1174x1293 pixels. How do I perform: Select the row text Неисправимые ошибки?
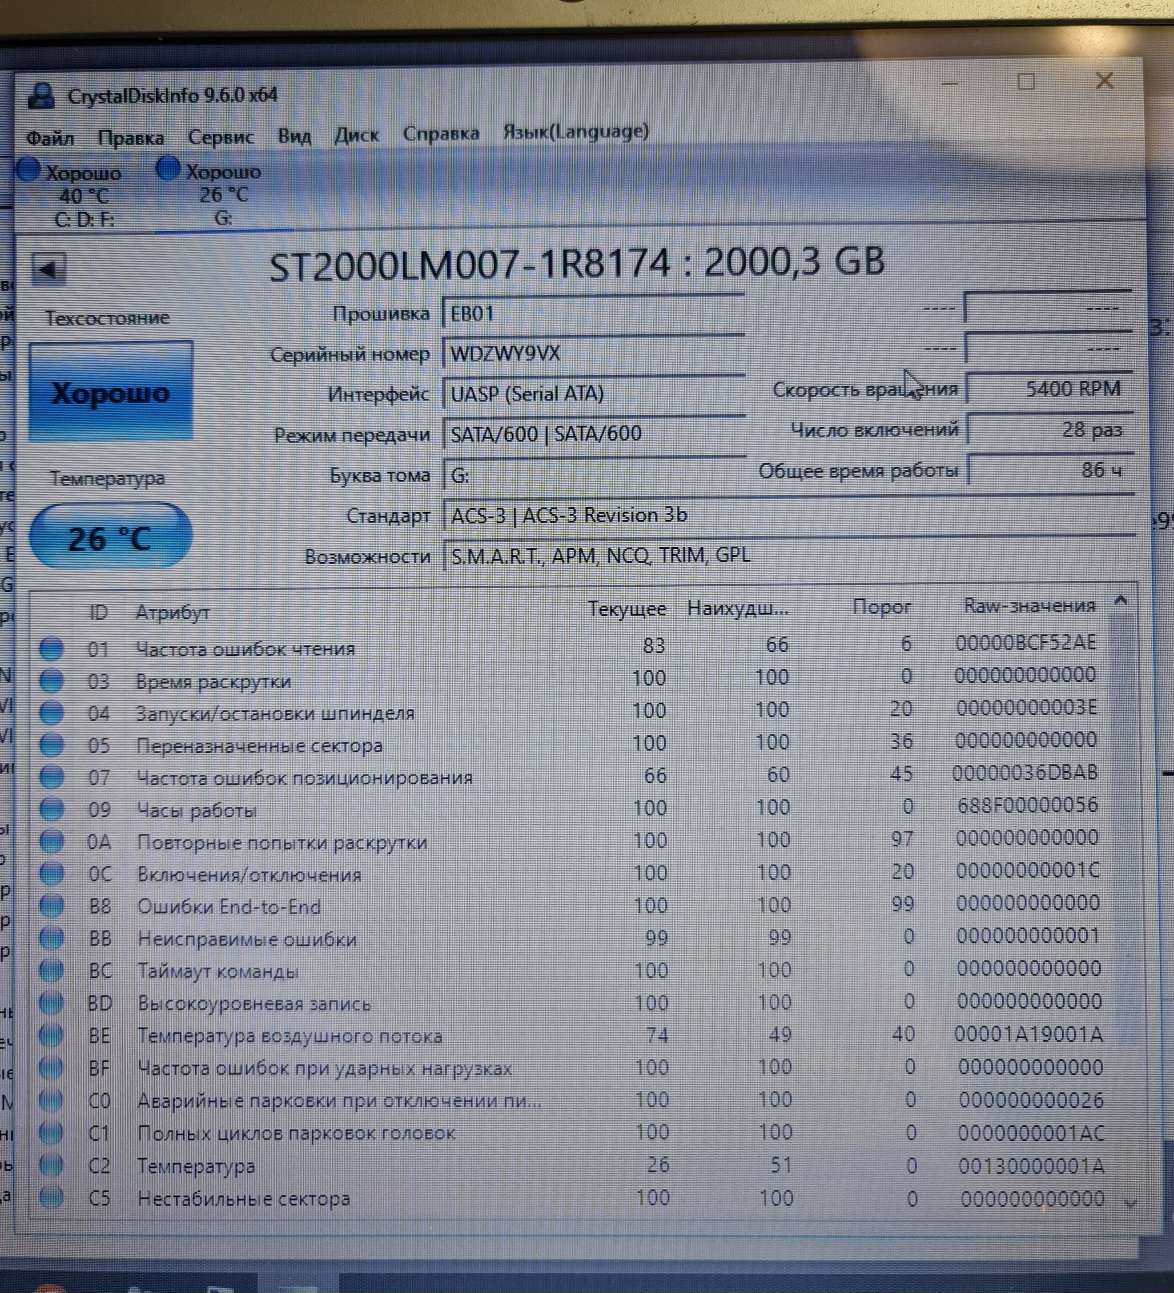(247, 939)
